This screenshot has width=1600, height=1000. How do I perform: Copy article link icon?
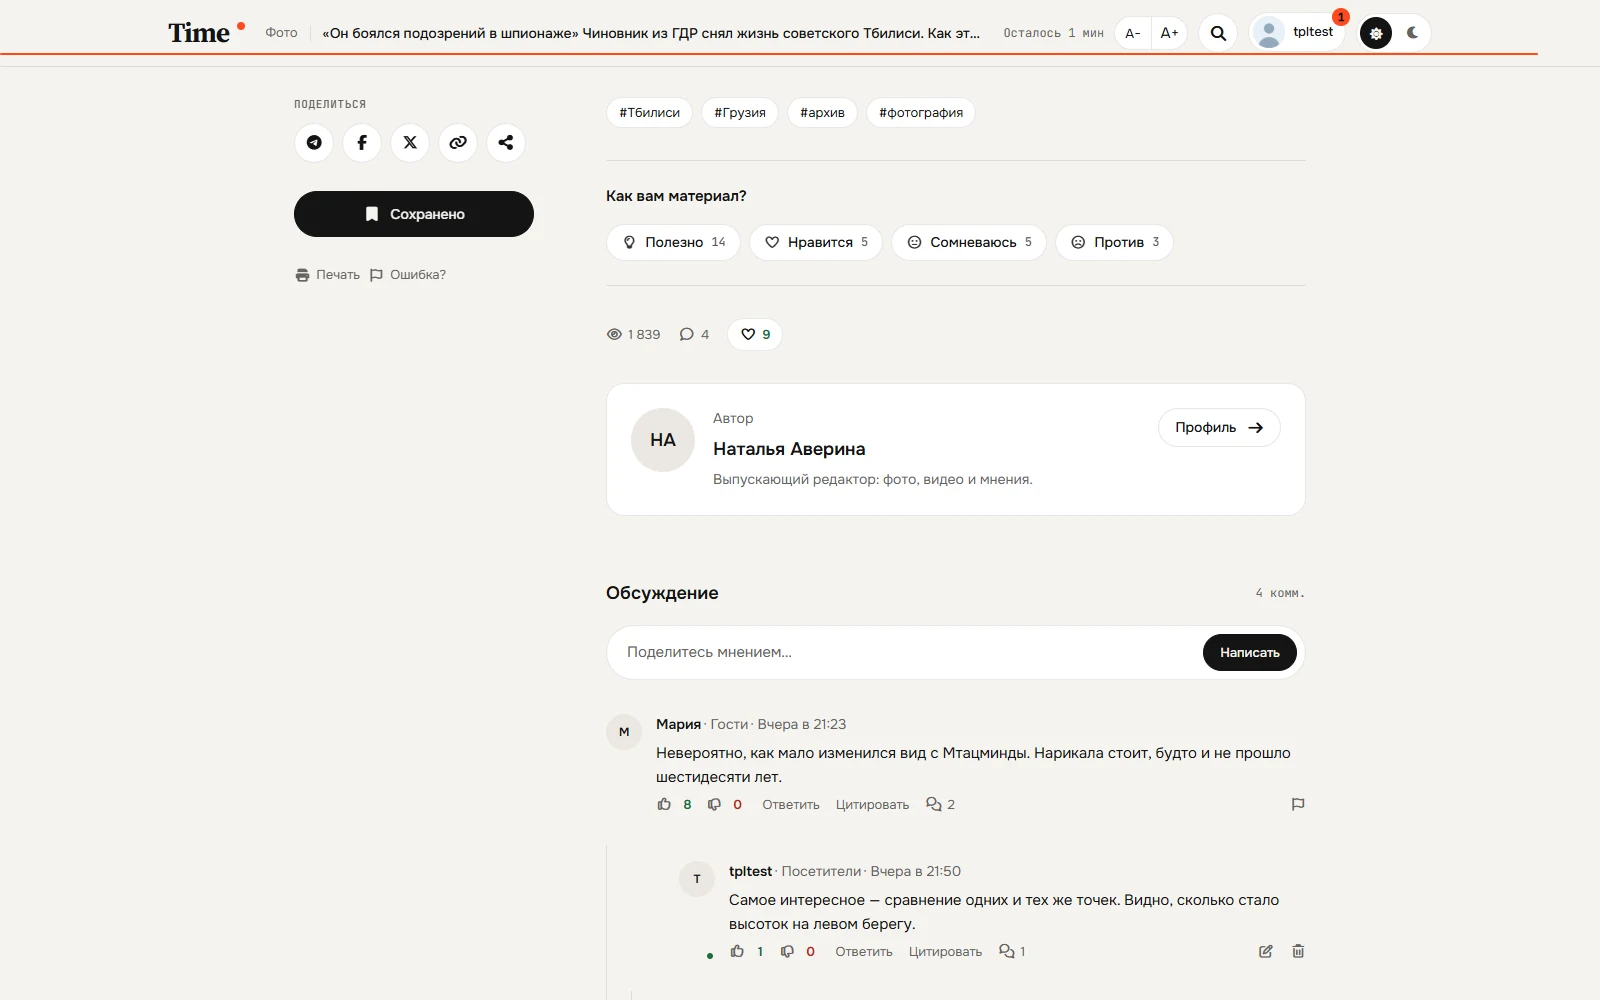pyautogui.click(x=458, y=143)
